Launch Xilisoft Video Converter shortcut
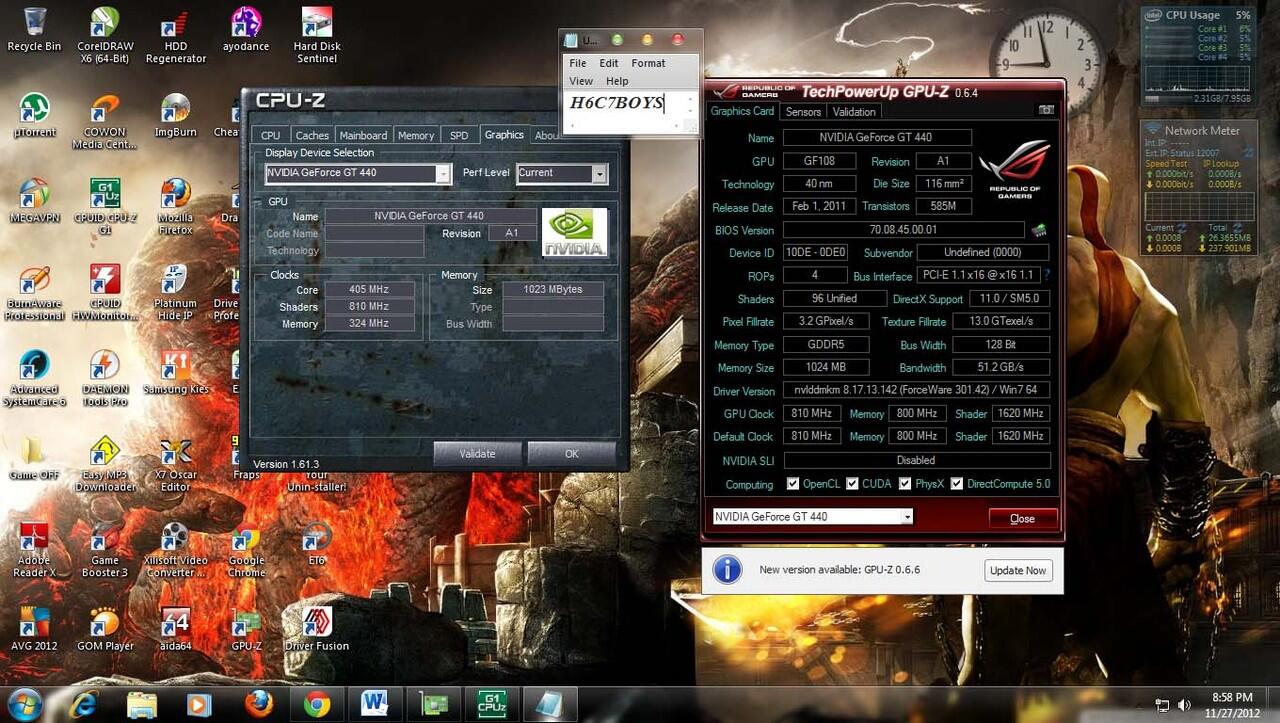The width and height of the screenshot is (1280, 723). pyautogui.click(x=175, y=550)
